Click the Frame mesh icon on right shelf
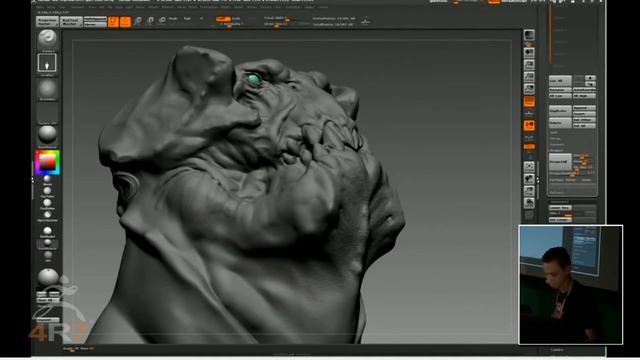The image size is (640, 360). tap(529, 166)
